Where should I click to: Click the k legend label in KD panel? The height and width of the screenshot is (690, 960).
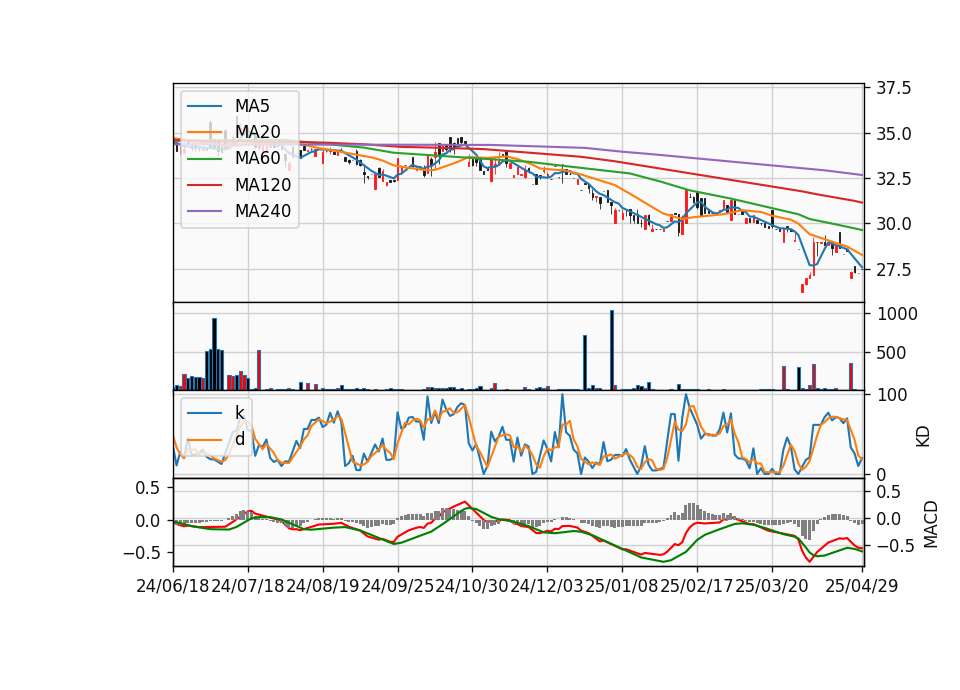(240, 413)
